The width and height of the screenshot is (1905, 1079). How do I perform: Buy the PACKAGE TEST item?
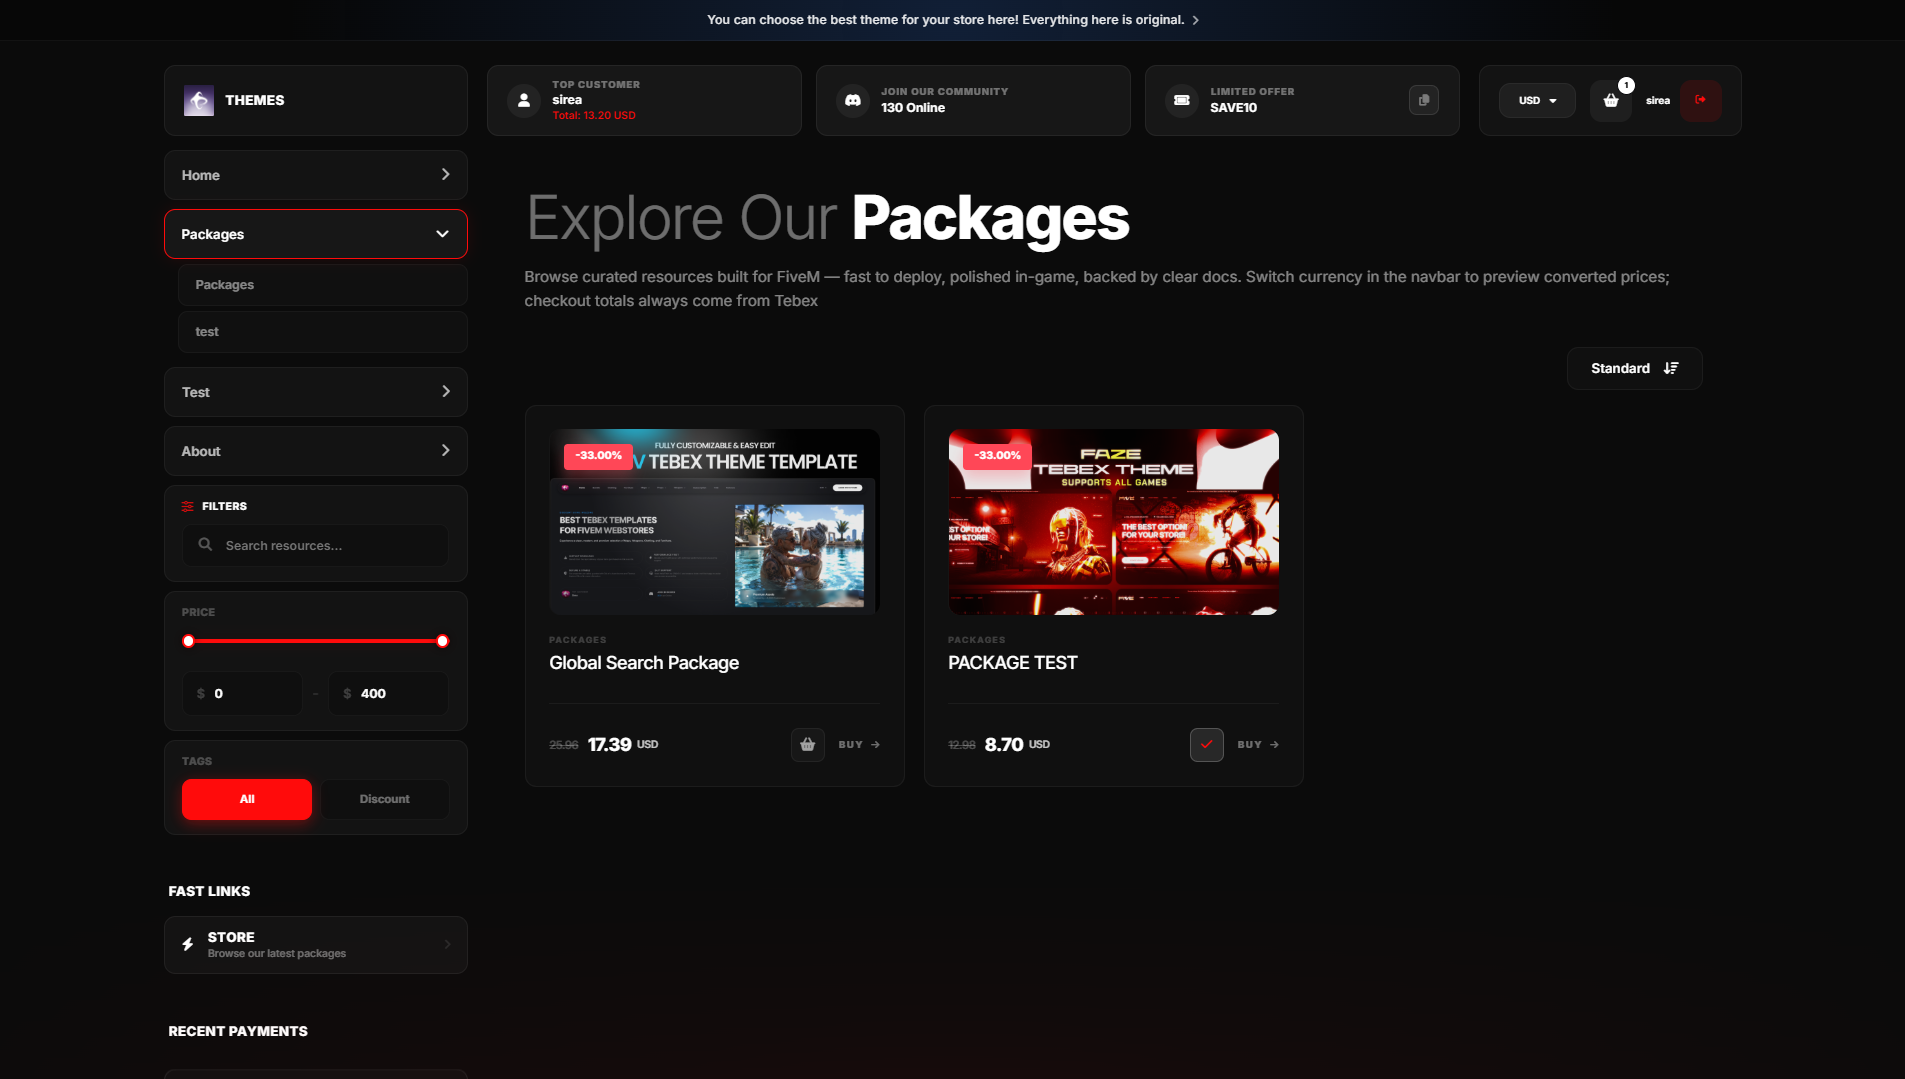(1258, 745)
